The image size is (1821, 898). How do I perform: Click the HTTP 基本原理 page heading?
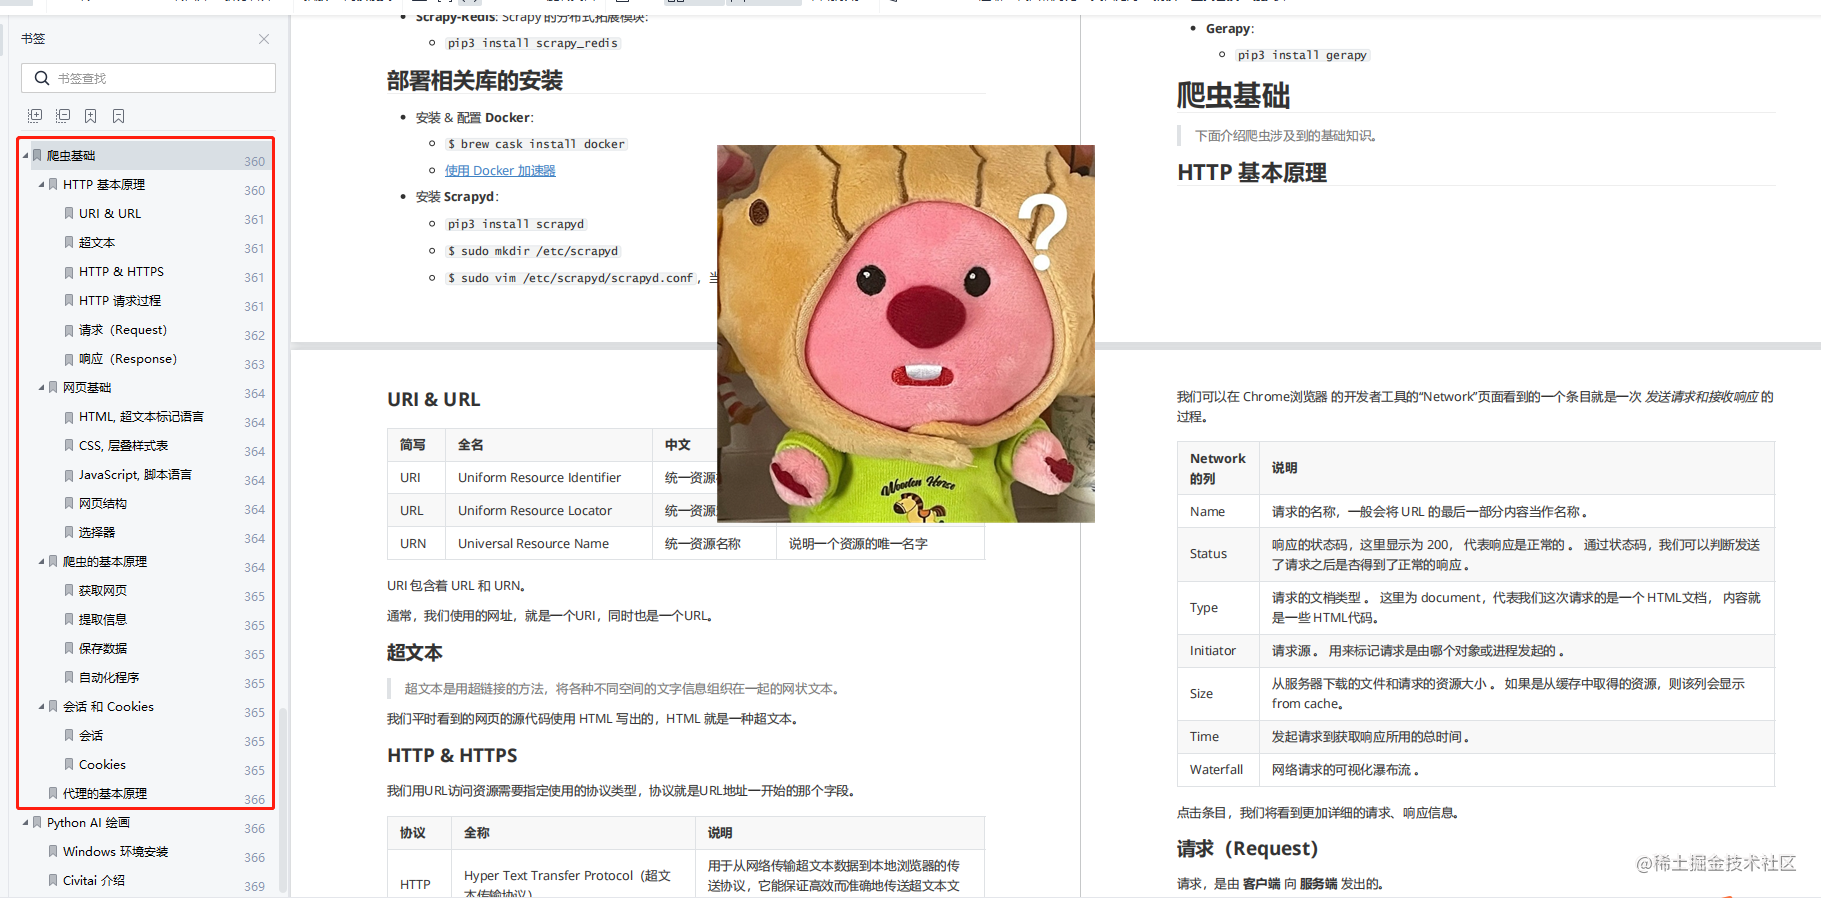coord(1252,173)
